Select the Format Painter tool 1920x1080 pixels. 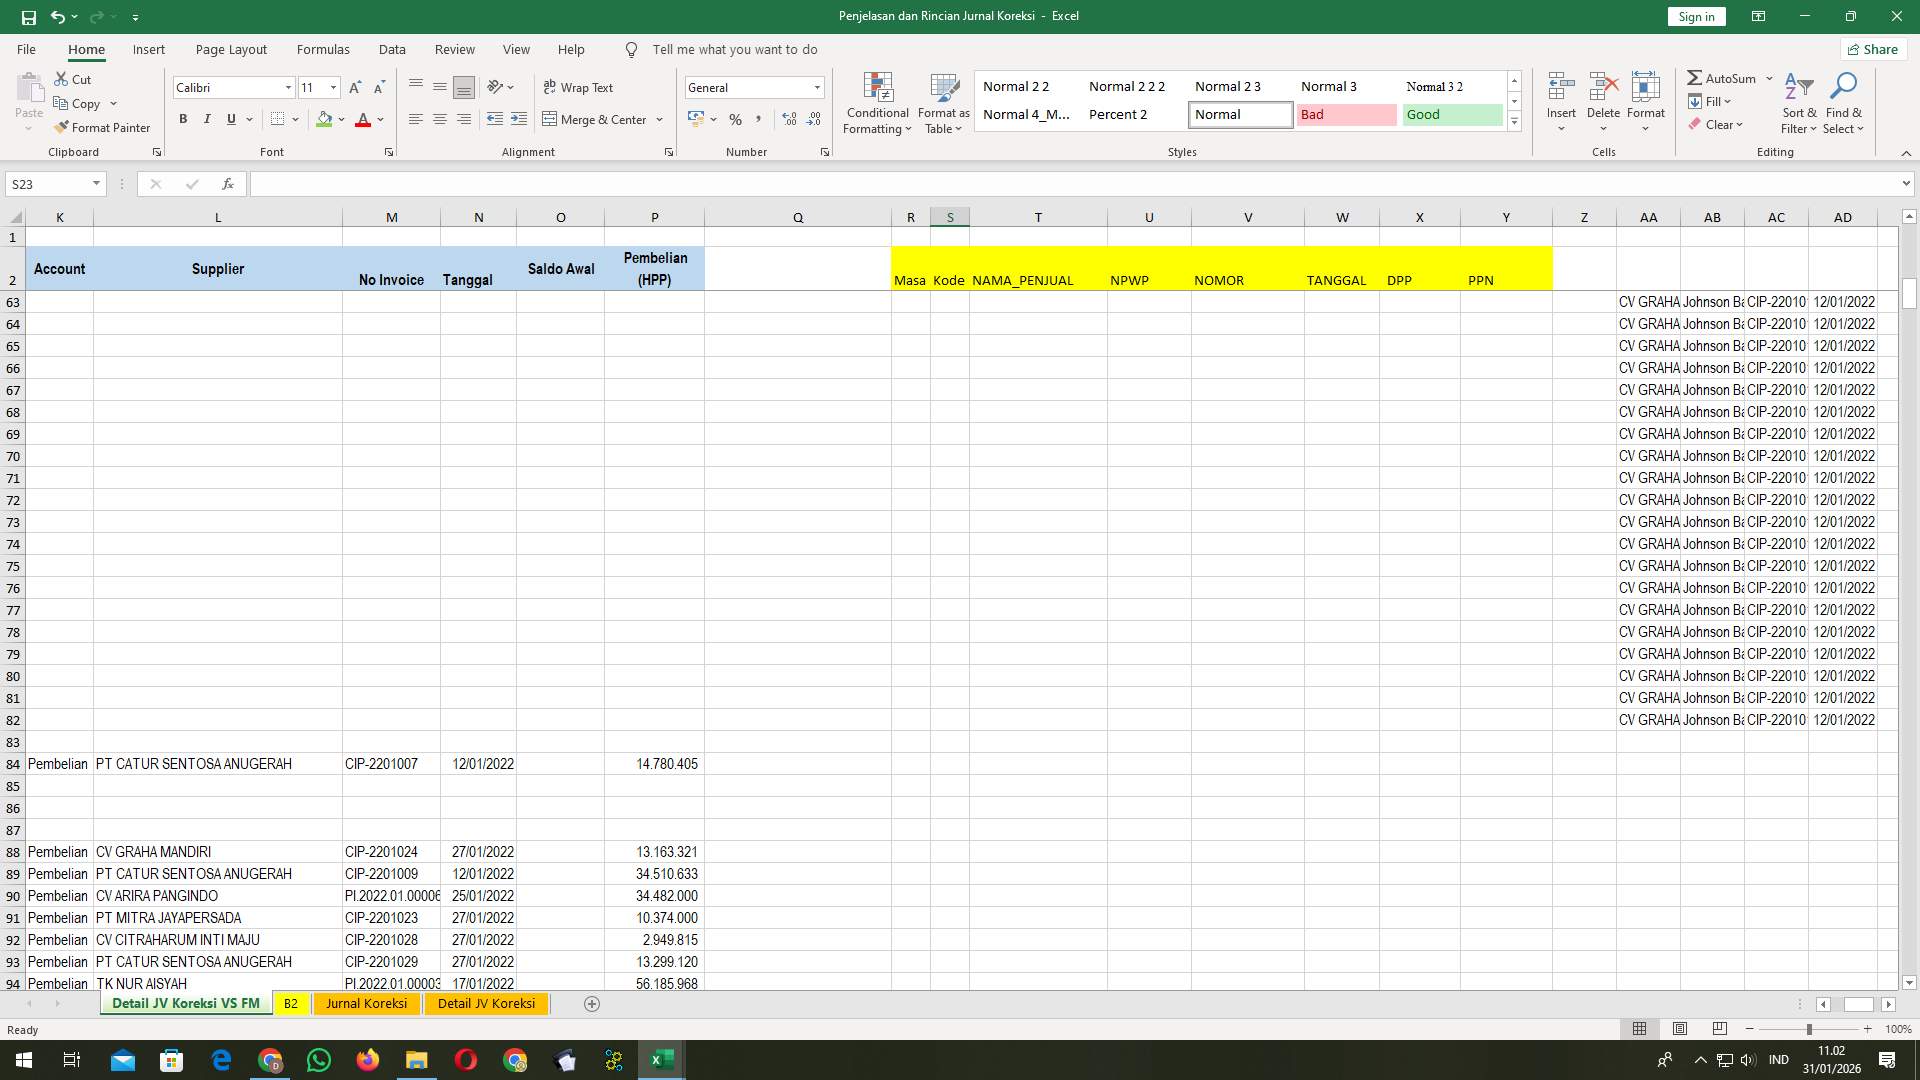pyautogui.click(x=103, y=127)
